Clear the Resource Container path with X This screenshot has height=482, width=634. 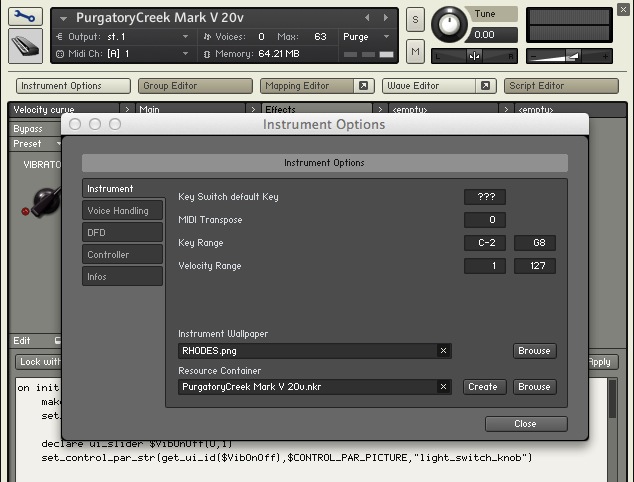(443, 387)
